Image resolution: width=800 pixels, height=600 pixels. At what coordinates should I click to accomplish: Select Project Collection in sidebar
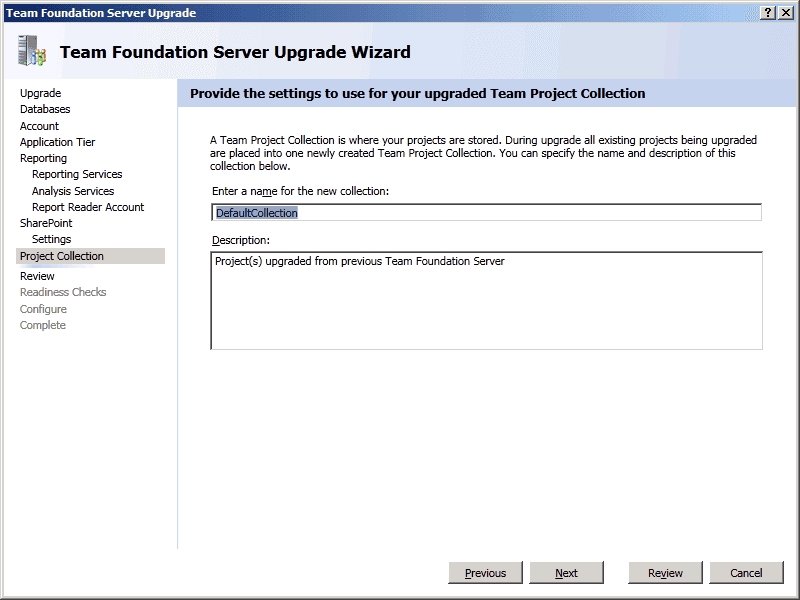pos(62,256)
